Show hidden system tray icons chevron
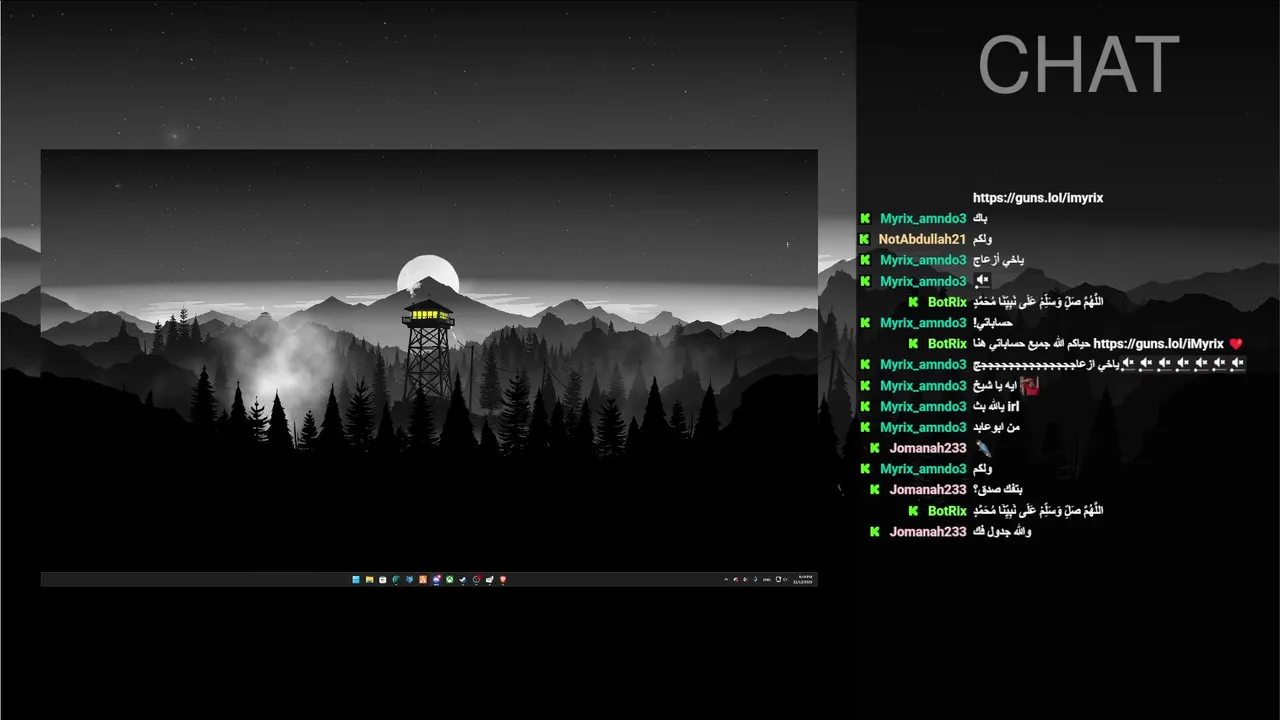1280x720 pixels. [x=726, y=580]
